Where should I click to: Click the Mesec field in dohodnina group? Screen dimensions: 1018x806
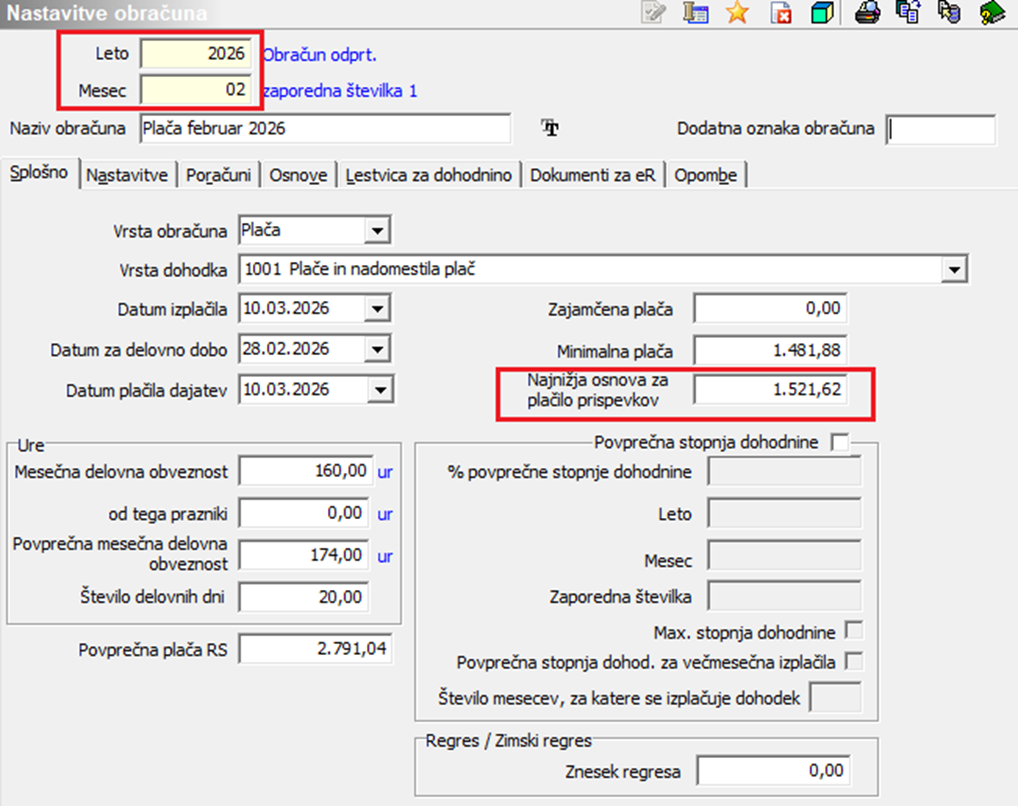pyautogui.click(x=784, y=555)
